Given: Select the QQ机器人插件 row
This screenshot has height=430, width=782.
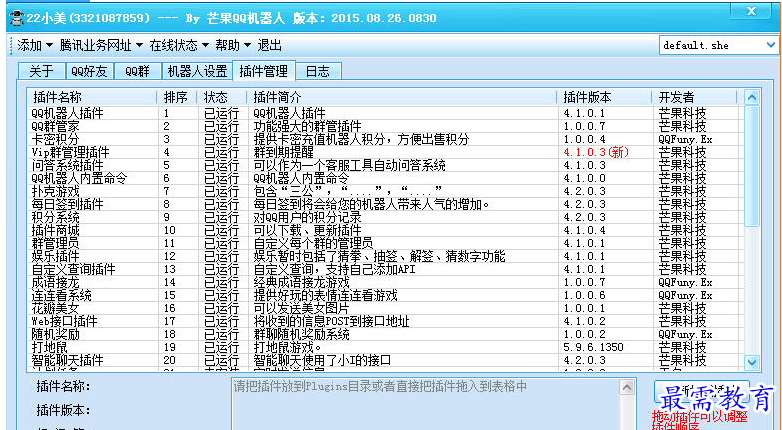Looking at the screenshot, I should 383,113.
